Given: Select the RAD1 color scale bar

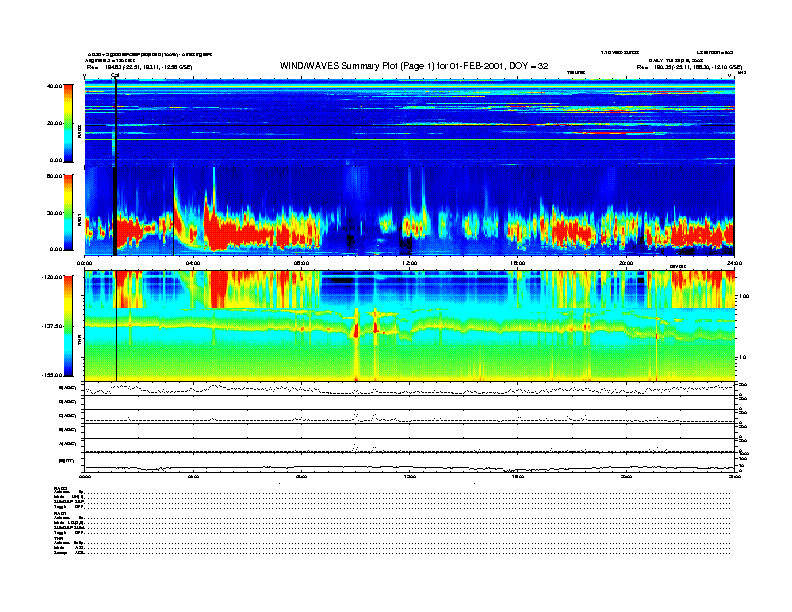Looking at the screenshot, I should click(68, 213).
